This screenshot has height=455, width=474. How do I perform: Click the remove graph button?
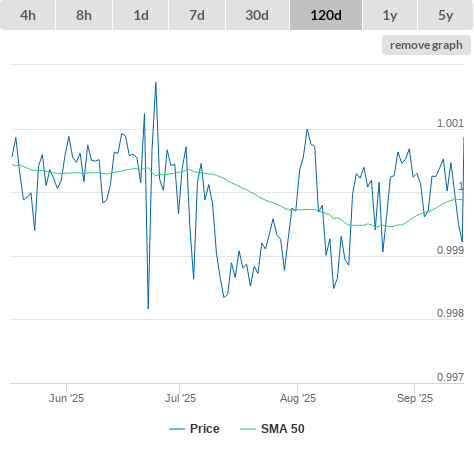coord(426,45)
